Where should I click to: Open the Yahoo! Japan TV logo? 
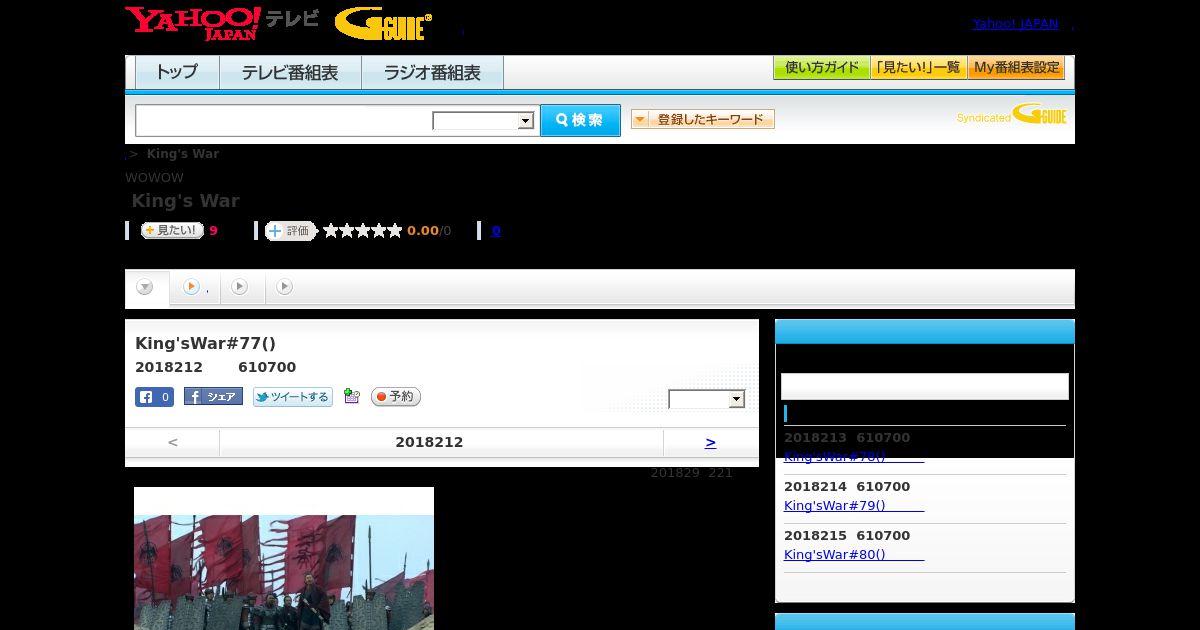[222, 23]
